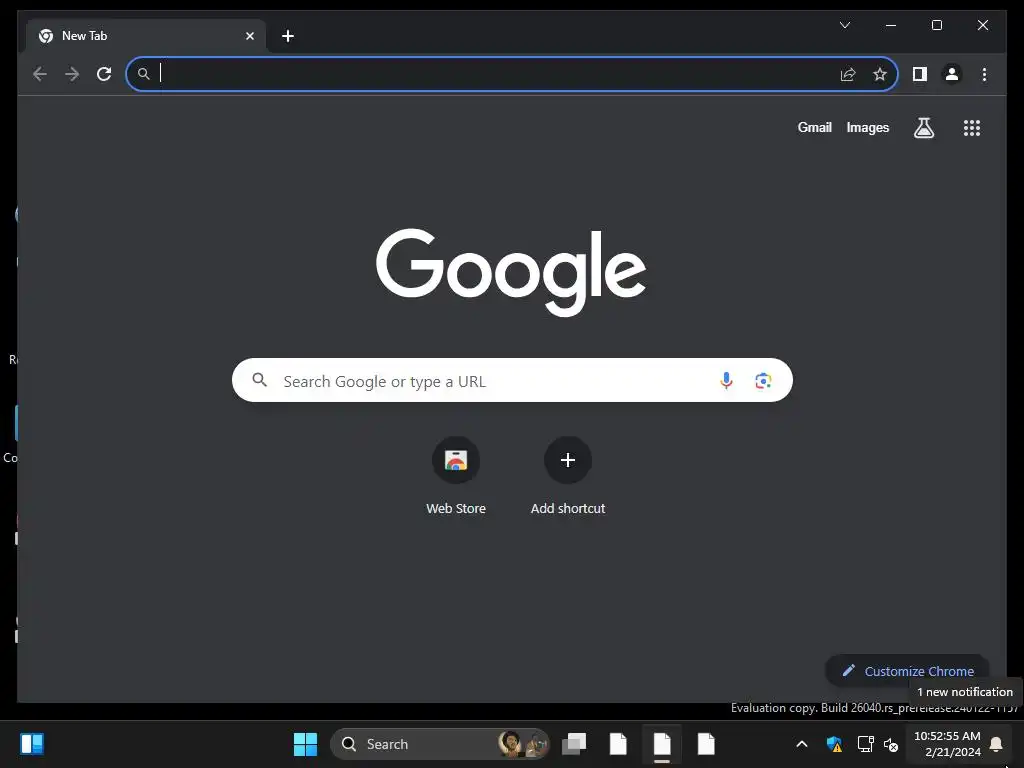Open Task View on taskbar

pos(574,744)
